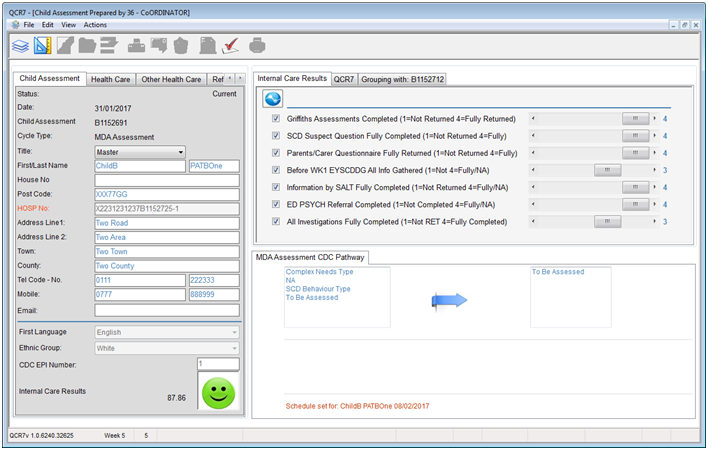708x450 pixels.
Task: Toggle Parents/Carer Questionnaire Fully Returned checkbox
Action: (277, 153)
